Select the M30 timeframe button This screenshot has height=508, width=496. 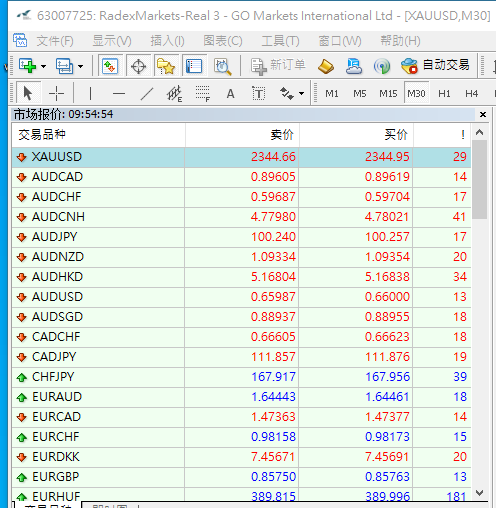(416, 93)
